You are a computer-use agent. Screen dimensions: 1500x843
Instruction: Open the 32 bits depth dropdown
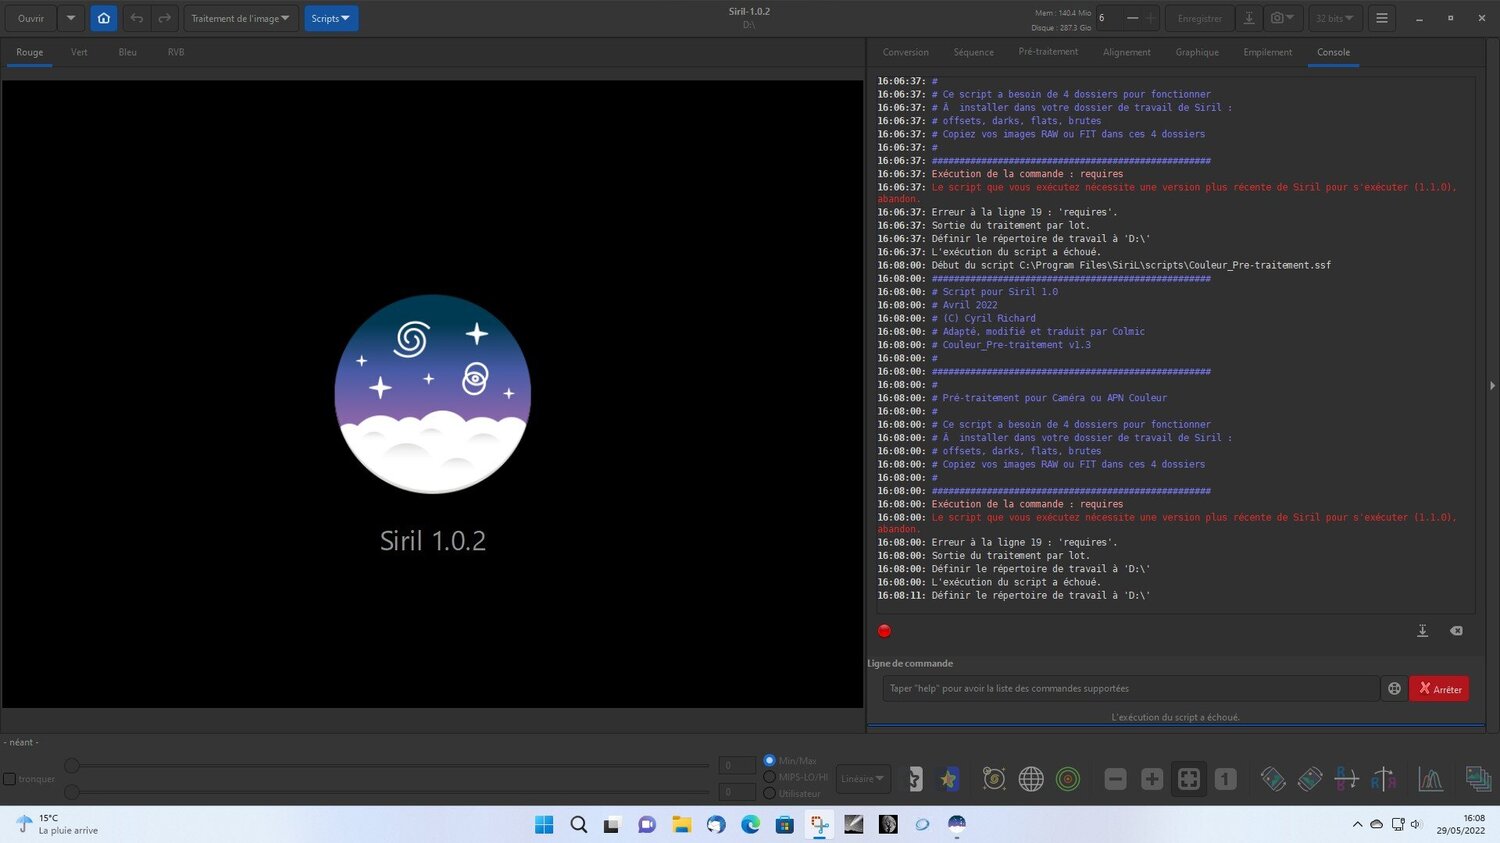pos(1335,18)
